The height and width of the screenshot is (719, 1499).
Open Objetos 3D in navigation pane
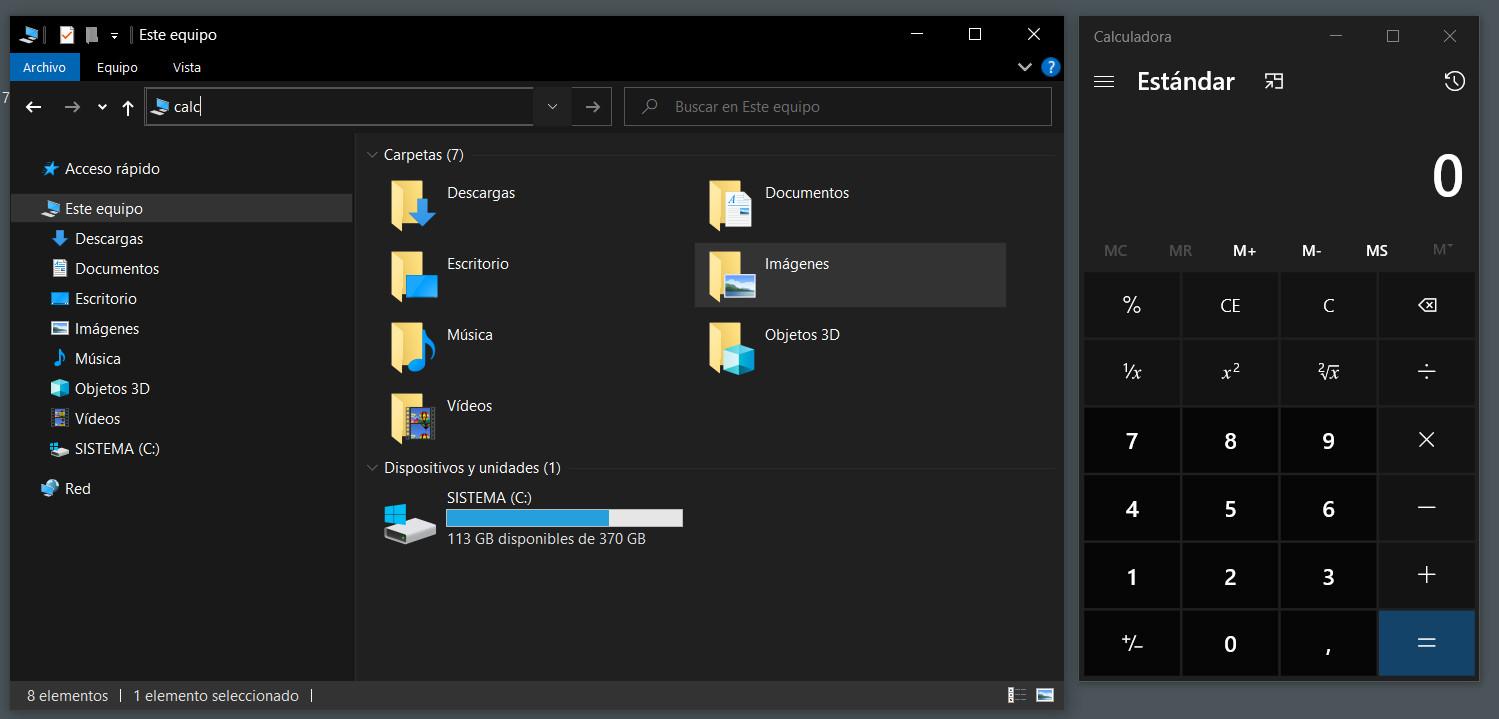click(111, 389)
